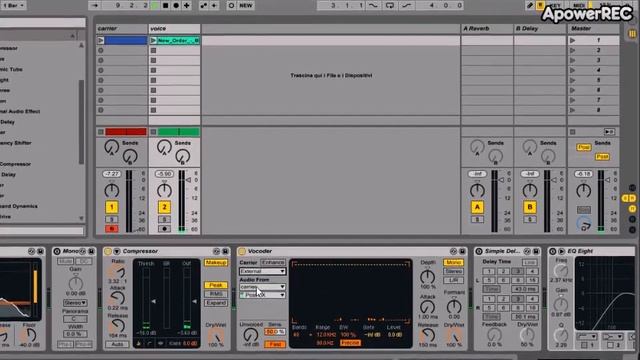This screenshot has width=640, height=360.
Task: Stop clips on the carrier track
Action: click(x=101, y=132)
